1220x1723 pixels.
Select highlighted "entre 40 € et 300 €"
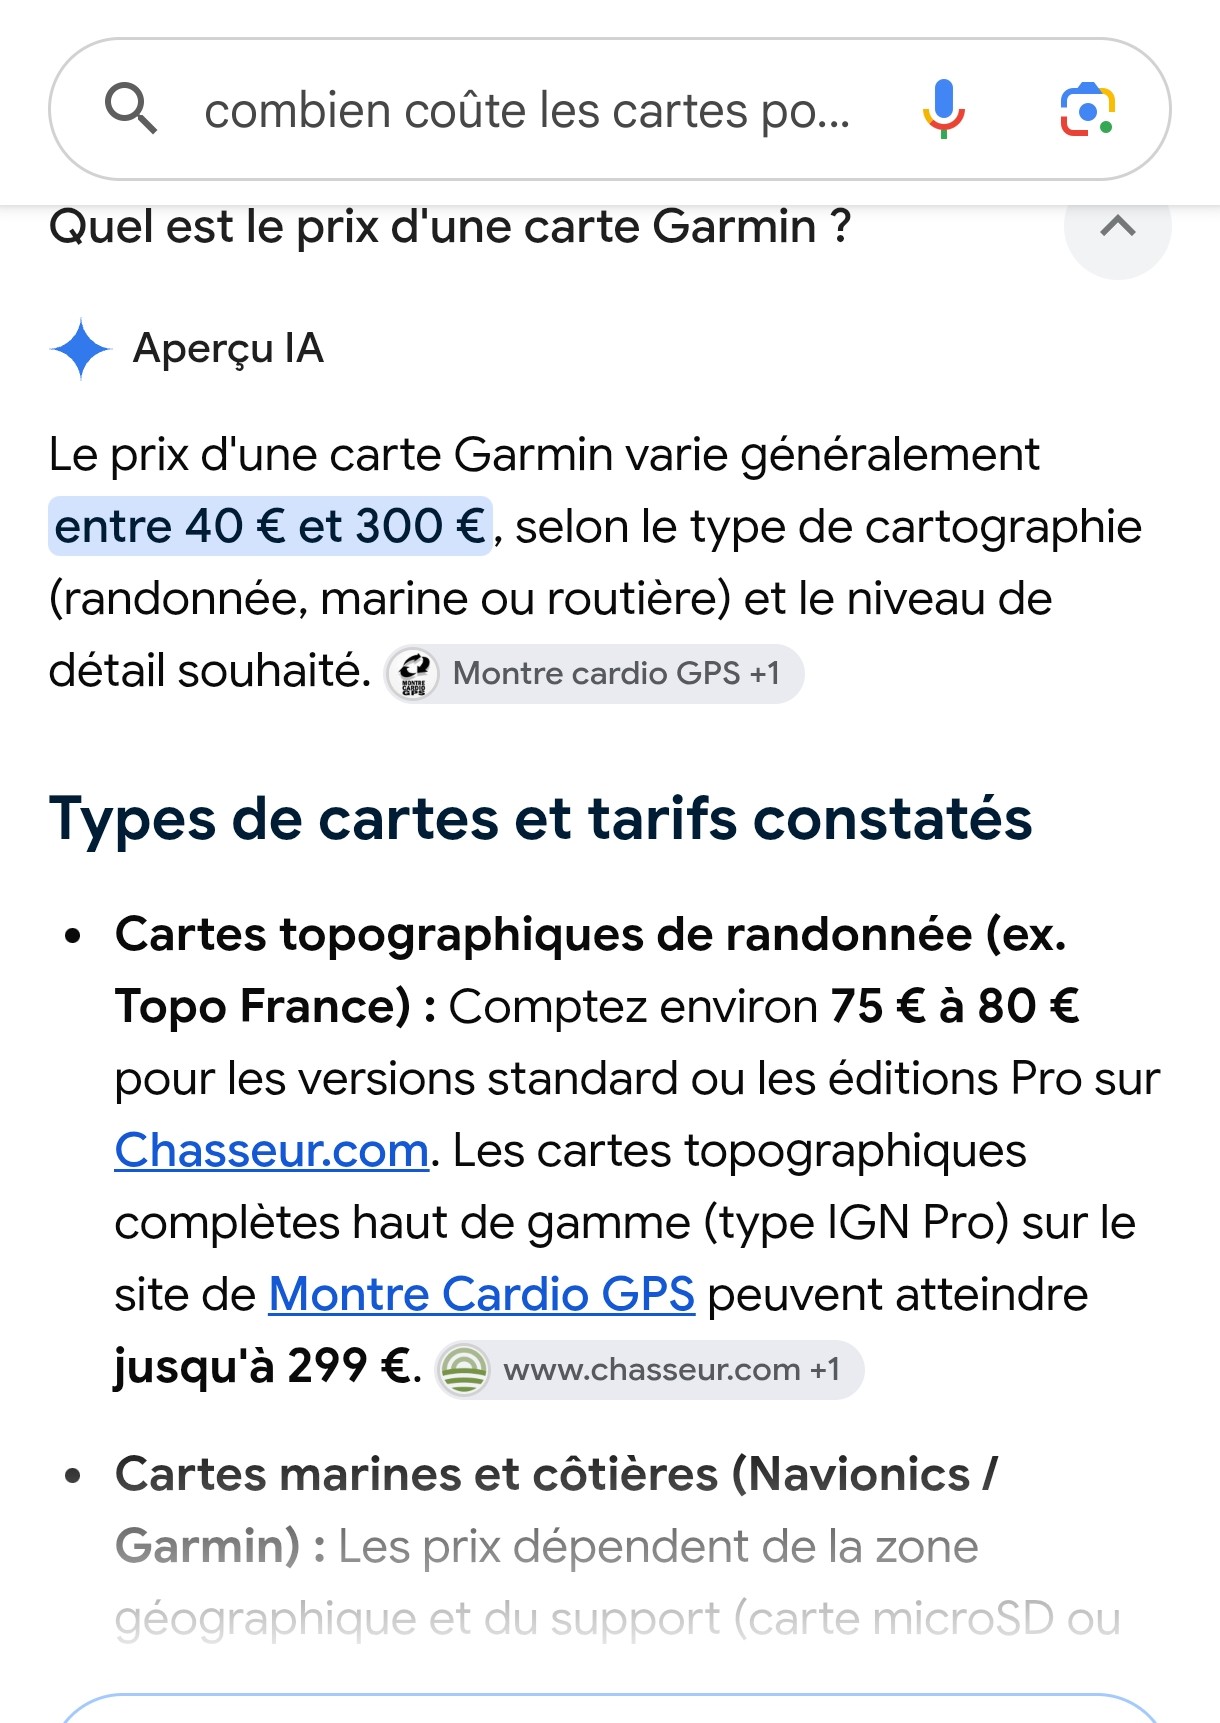(x=270, y=526)
